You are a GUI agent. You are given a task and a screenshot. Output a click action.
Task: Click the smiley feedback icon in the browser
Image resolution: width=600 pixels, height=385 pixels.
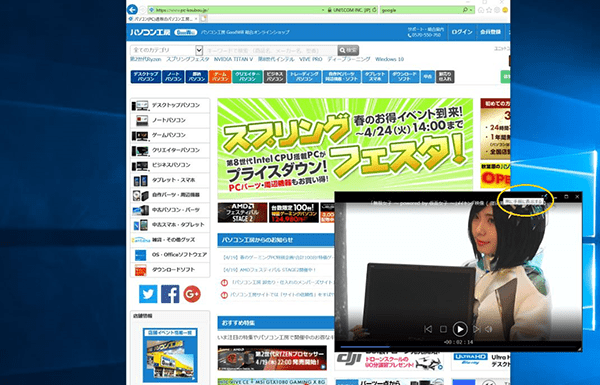tap(505, 10)
